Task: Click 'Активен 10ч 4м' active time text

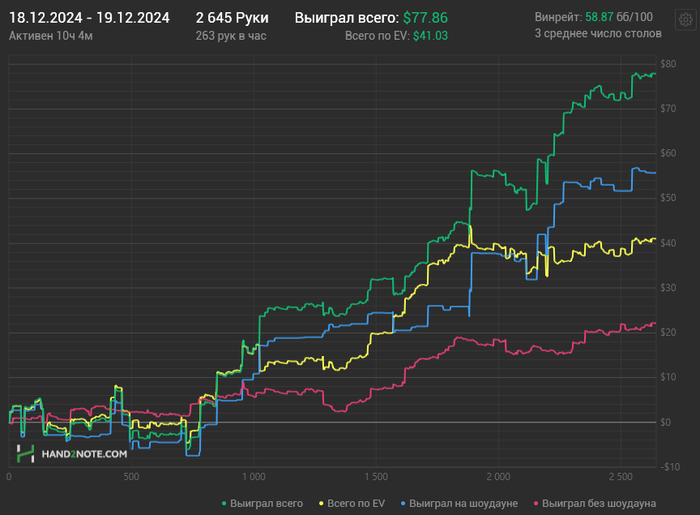Action: coord(51,36)
